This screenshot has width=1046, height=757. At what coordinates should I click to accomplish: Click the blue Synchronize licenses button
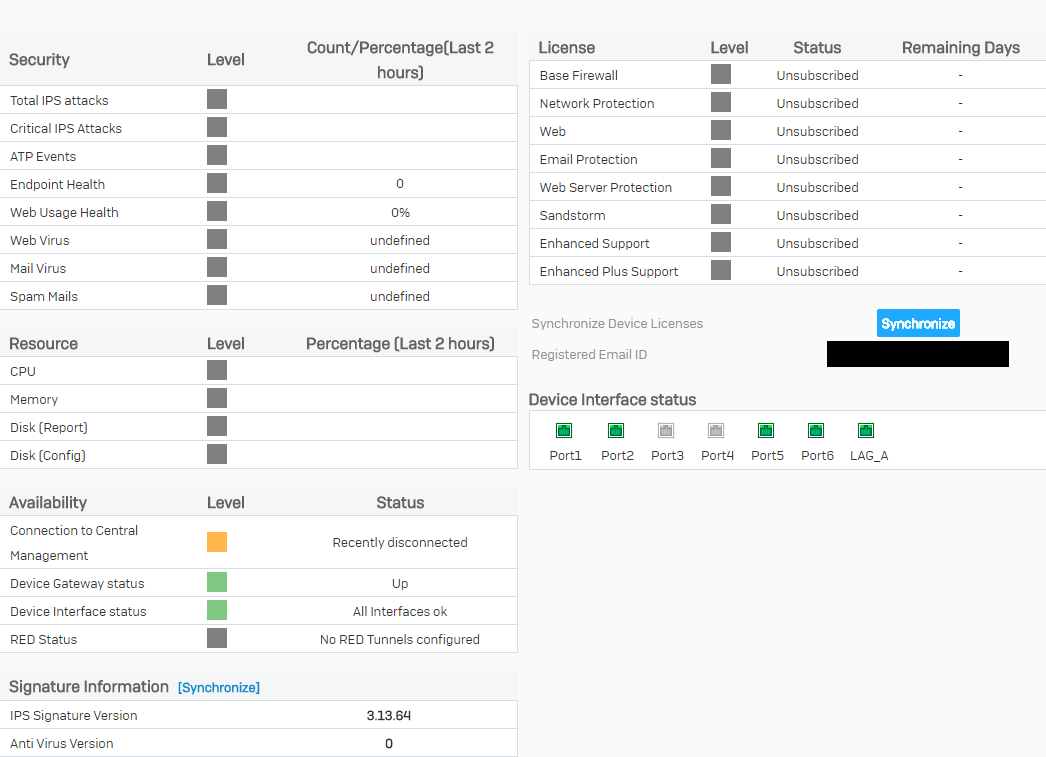coord(918,323)
